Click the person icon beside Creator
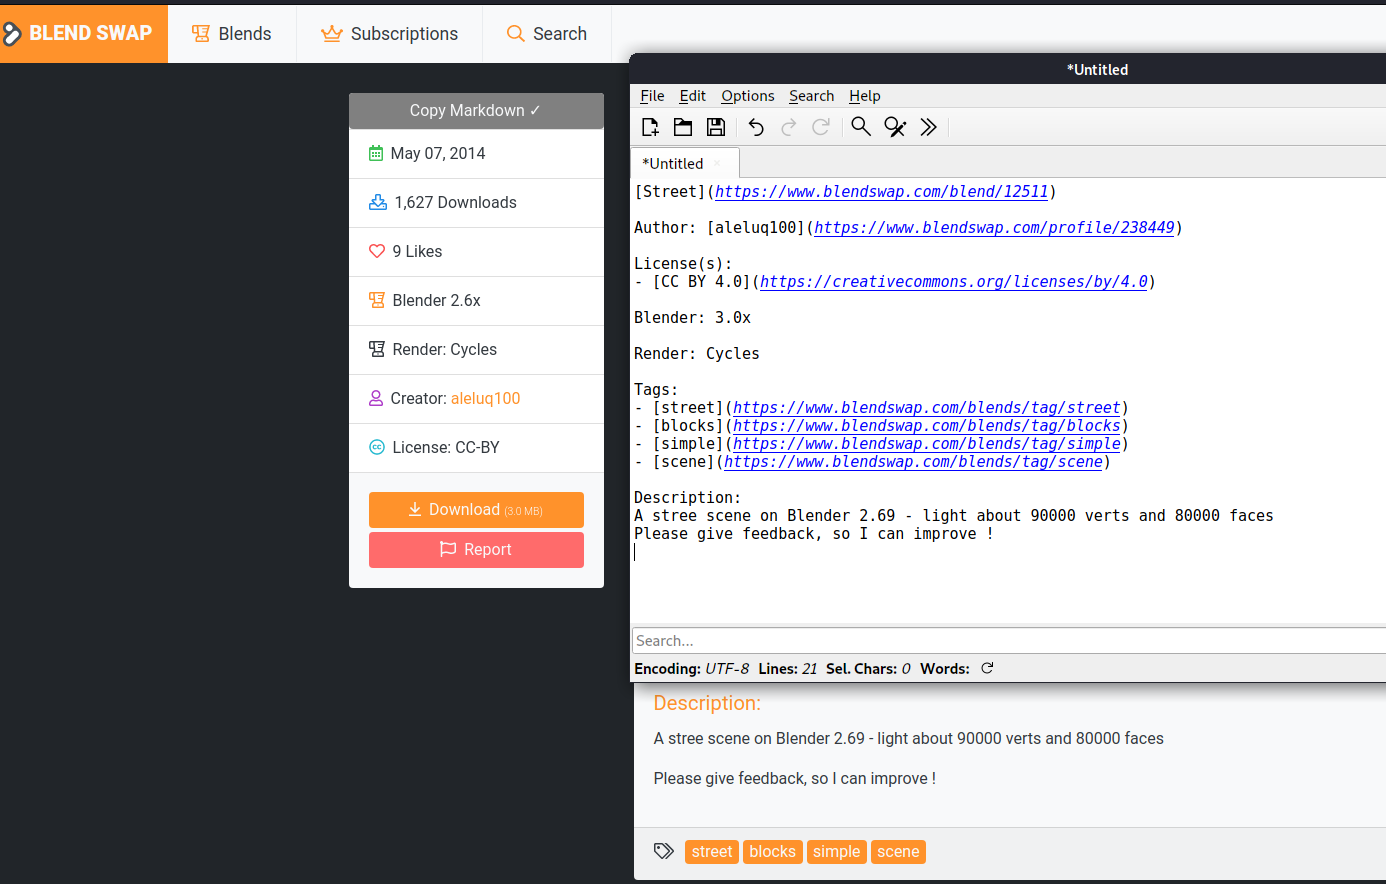The image size is (1386, 884). 376,398
